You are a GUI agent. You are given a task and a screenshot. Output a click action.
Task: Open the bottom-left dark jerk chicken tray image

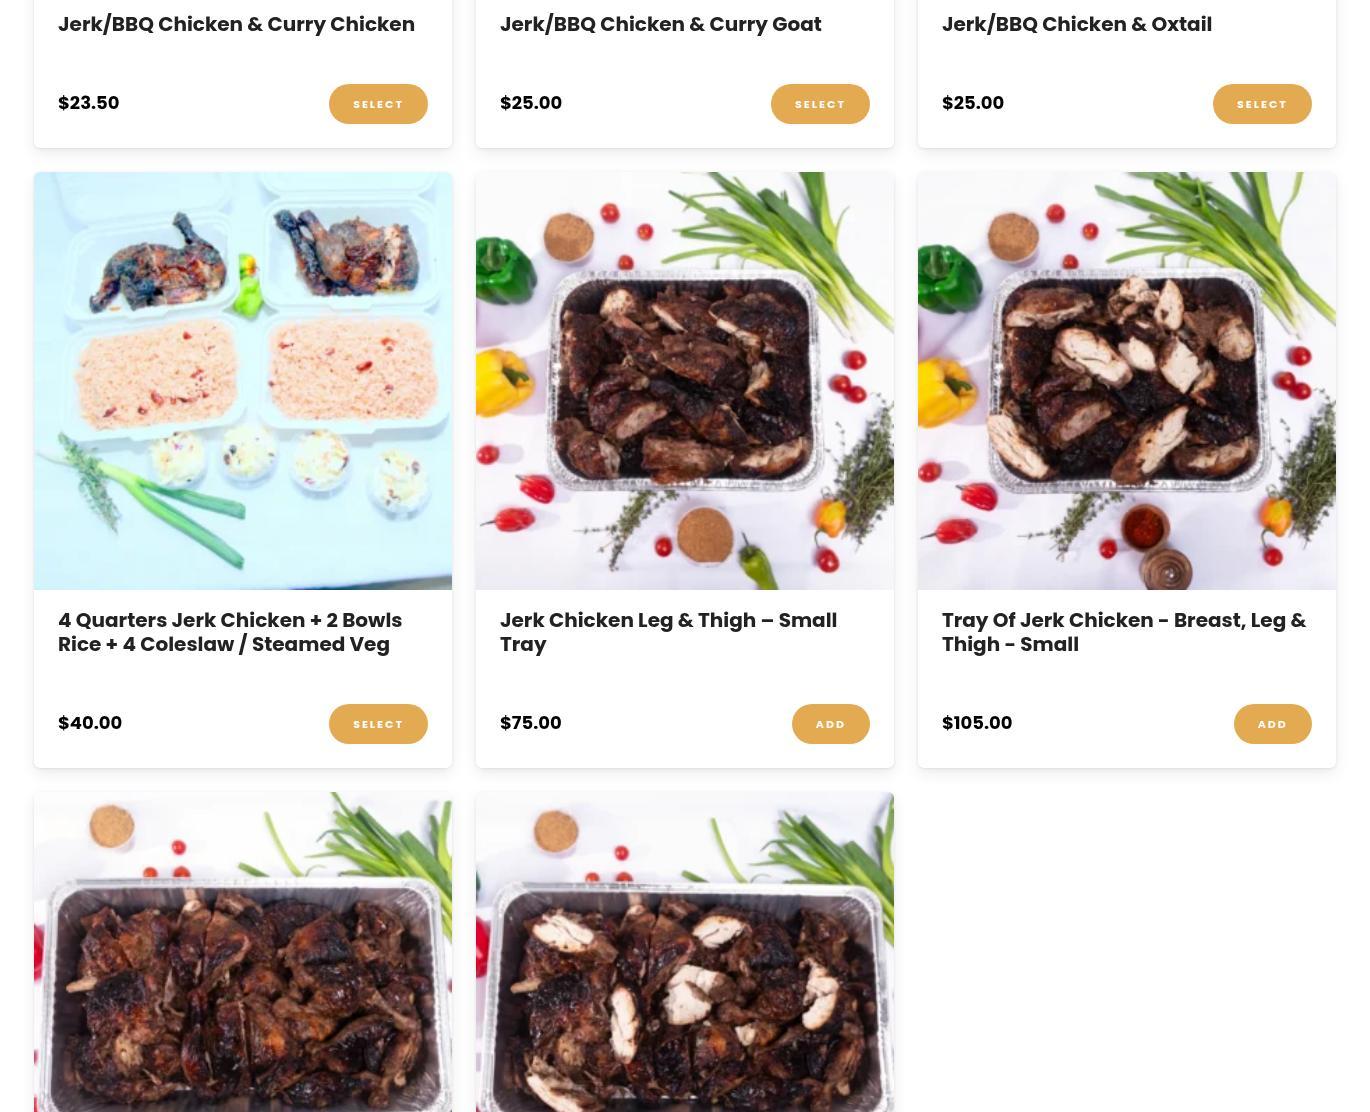(243, 952)
